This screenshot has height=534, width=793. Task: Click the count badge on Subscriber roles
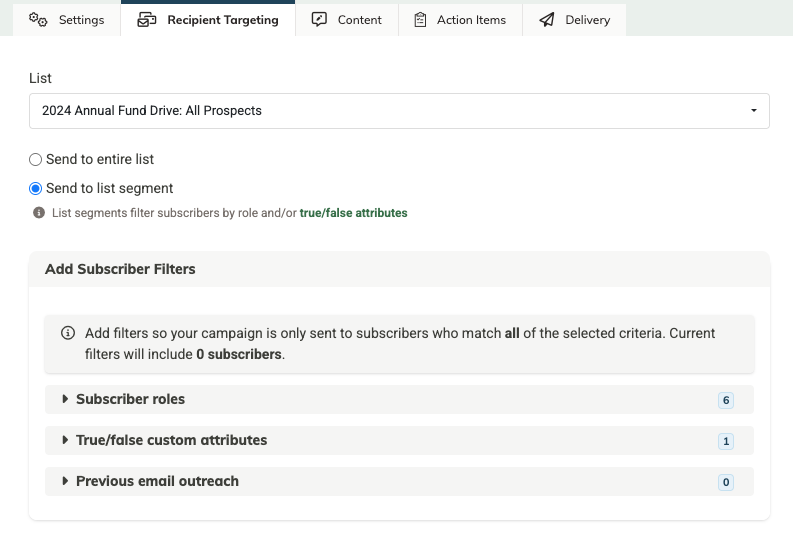726,400
